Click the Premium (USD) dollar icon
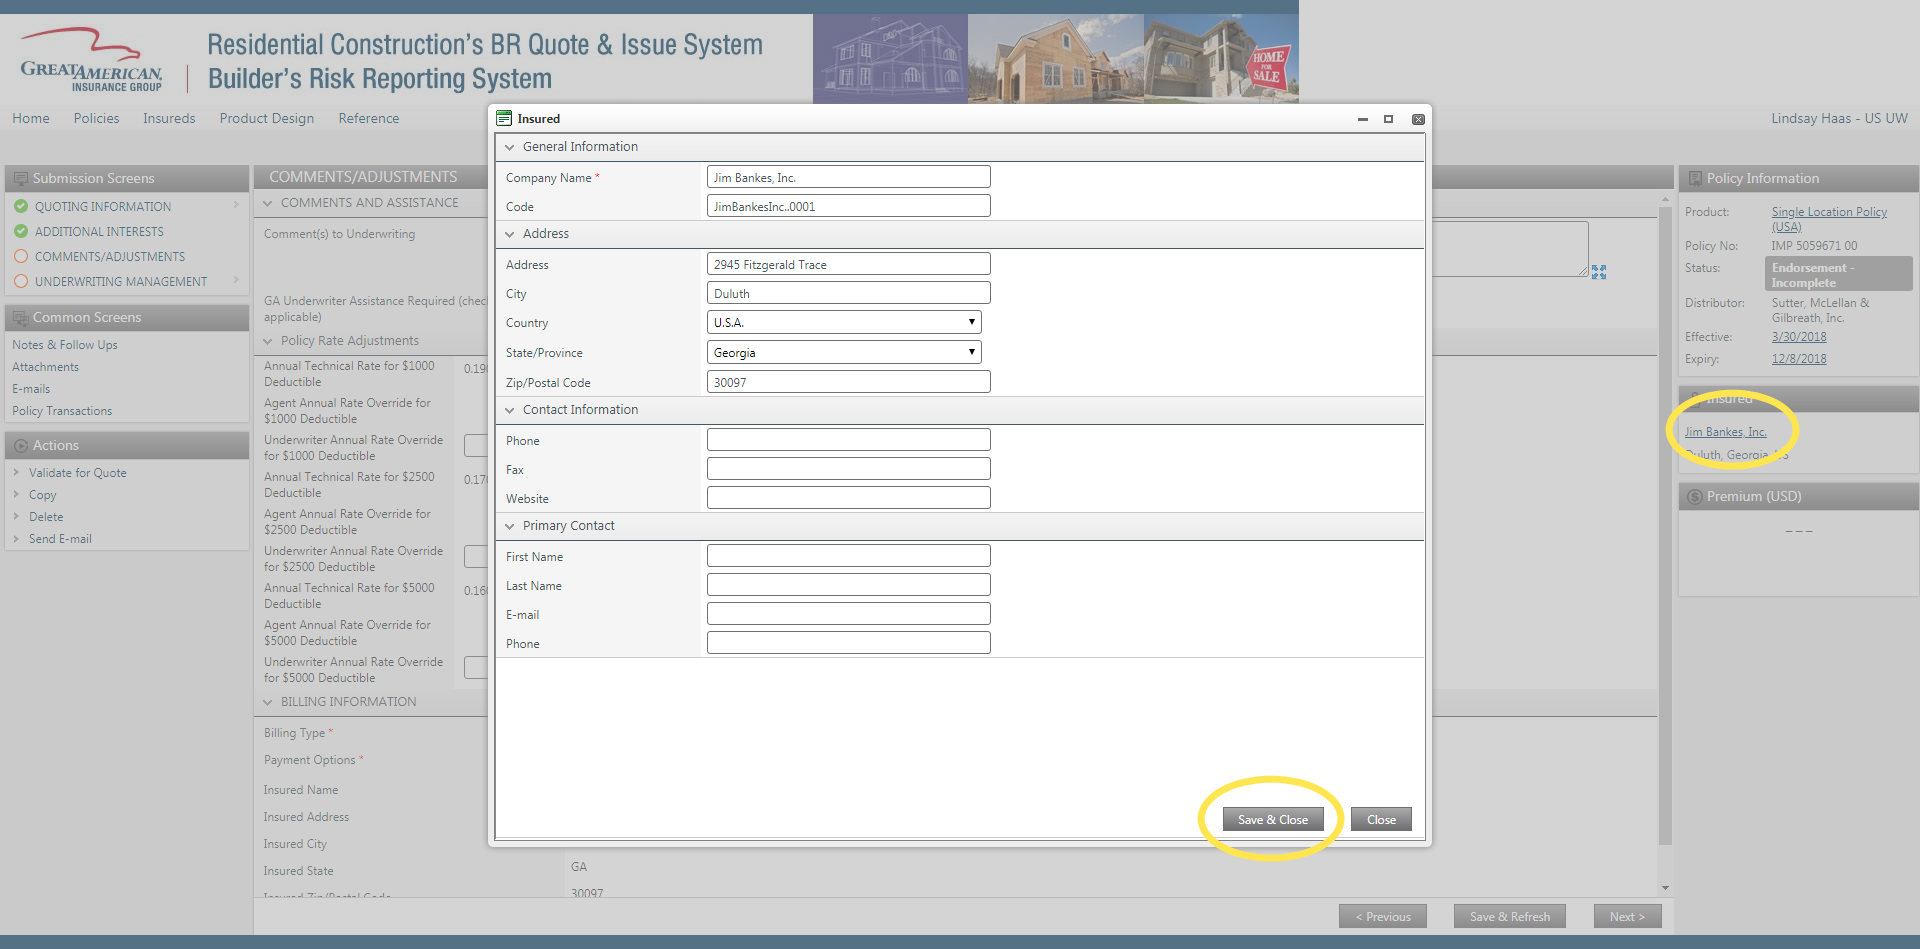This screenshot has height=949, width=1920. tap(1694, 497)
